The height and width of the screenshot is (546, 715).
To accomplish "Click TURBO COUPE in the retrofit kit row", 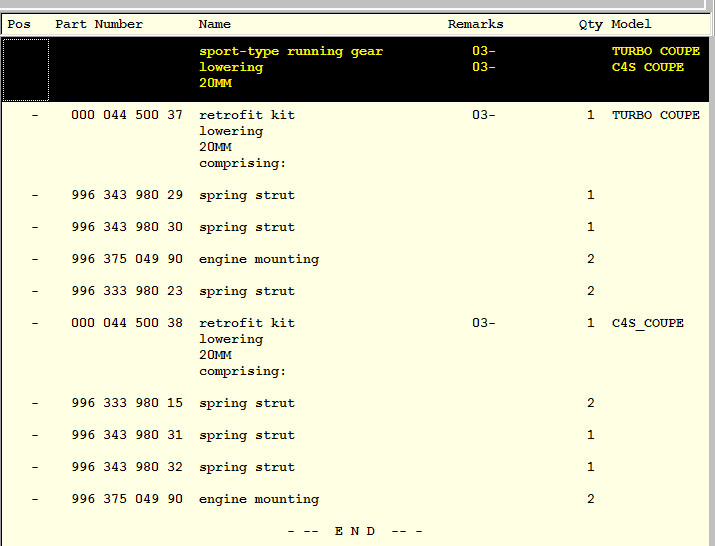I will pyautogui.click(x=655, y=115).
